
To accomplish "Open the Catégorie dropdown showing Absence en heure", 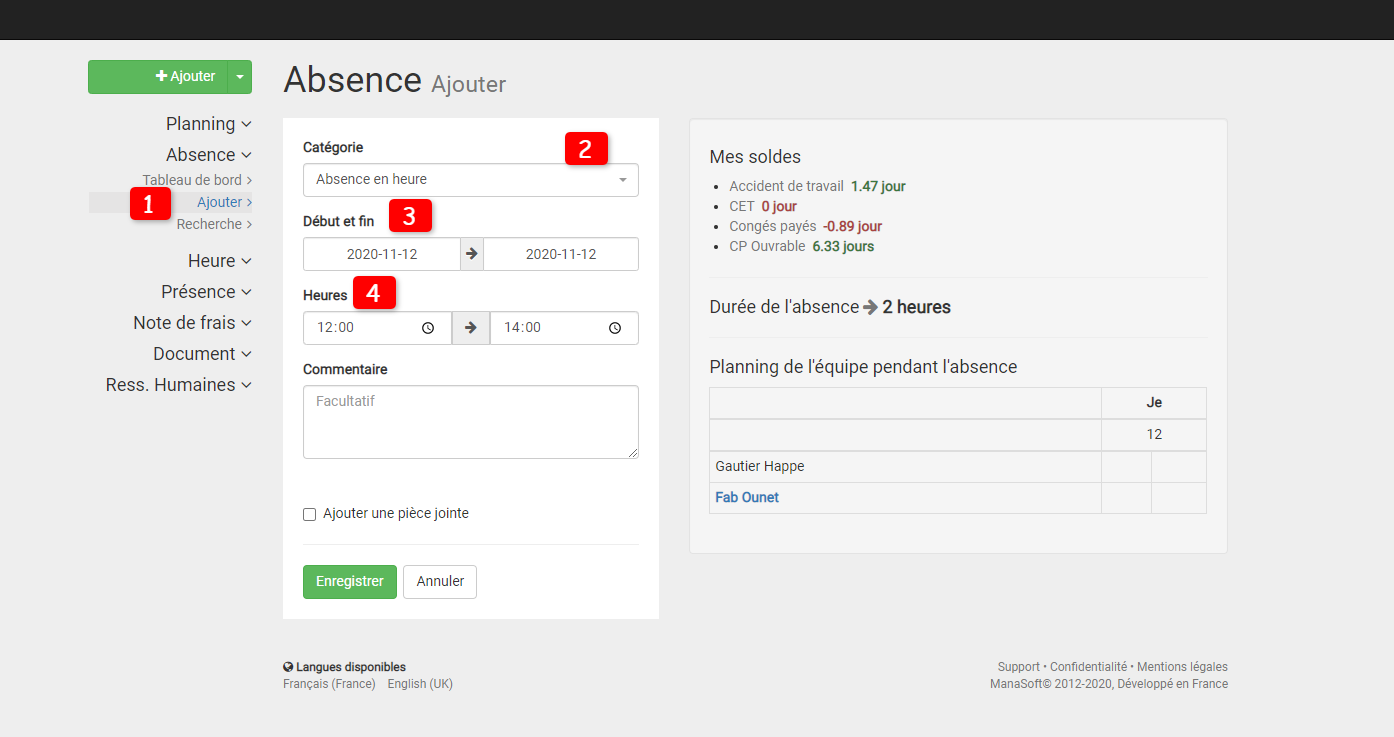I will coord(471,180).
